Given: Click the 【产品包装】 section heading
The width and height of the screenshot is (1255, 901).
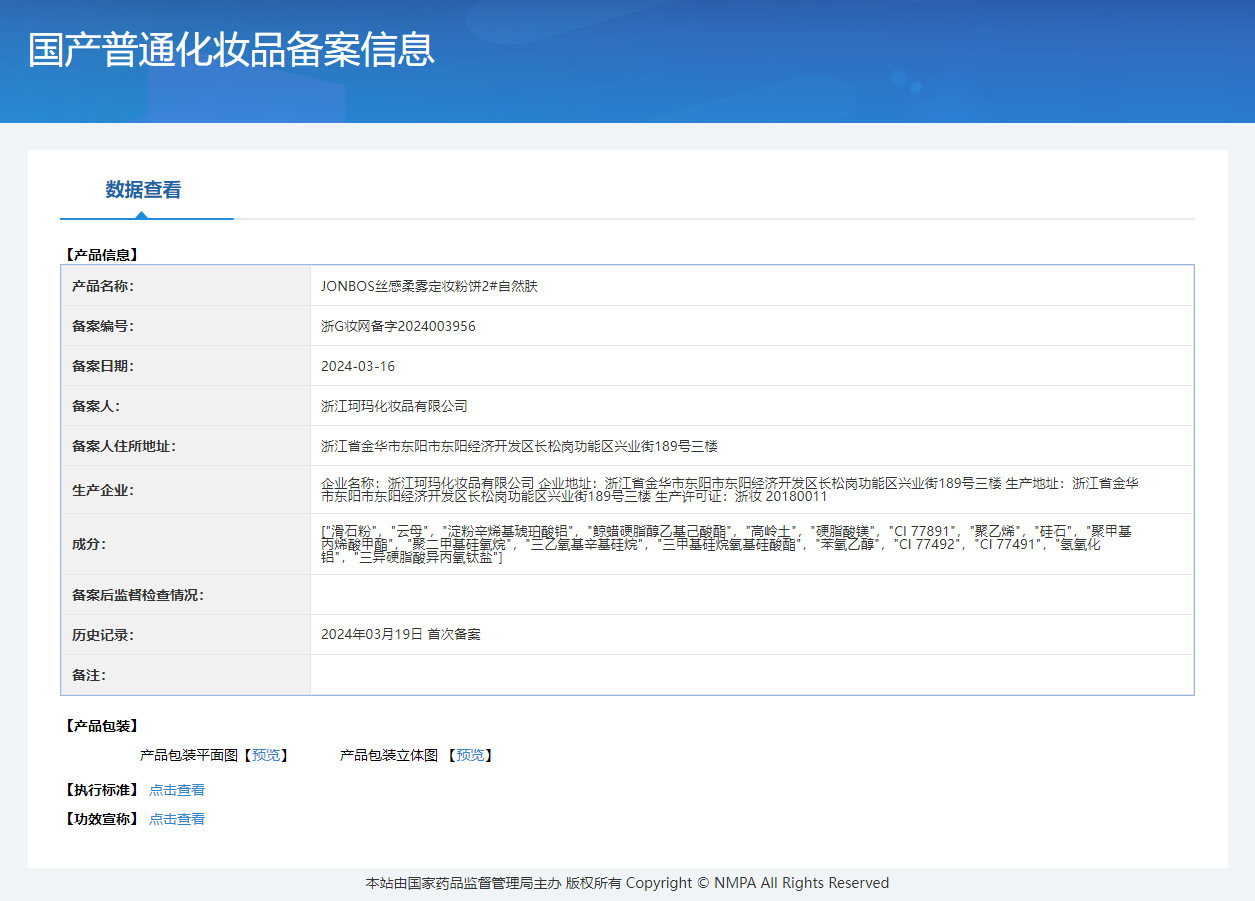Looking at the screenshot, I should [100, 726].
